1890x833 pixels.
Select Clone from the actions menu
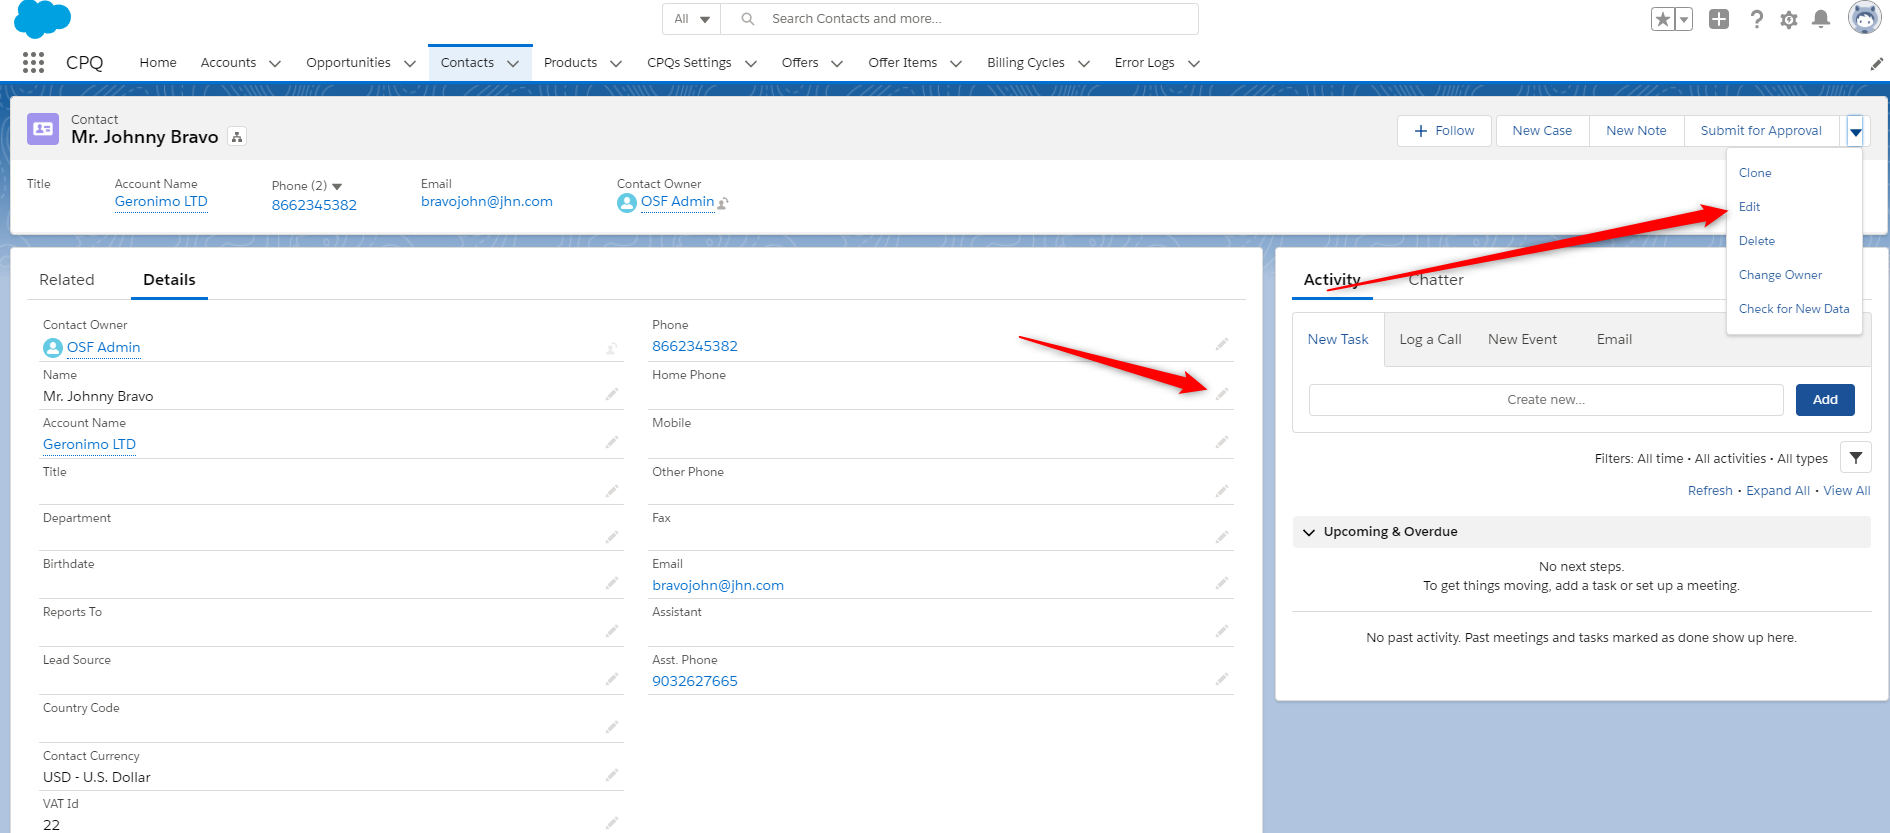(x=1755, y=173)
